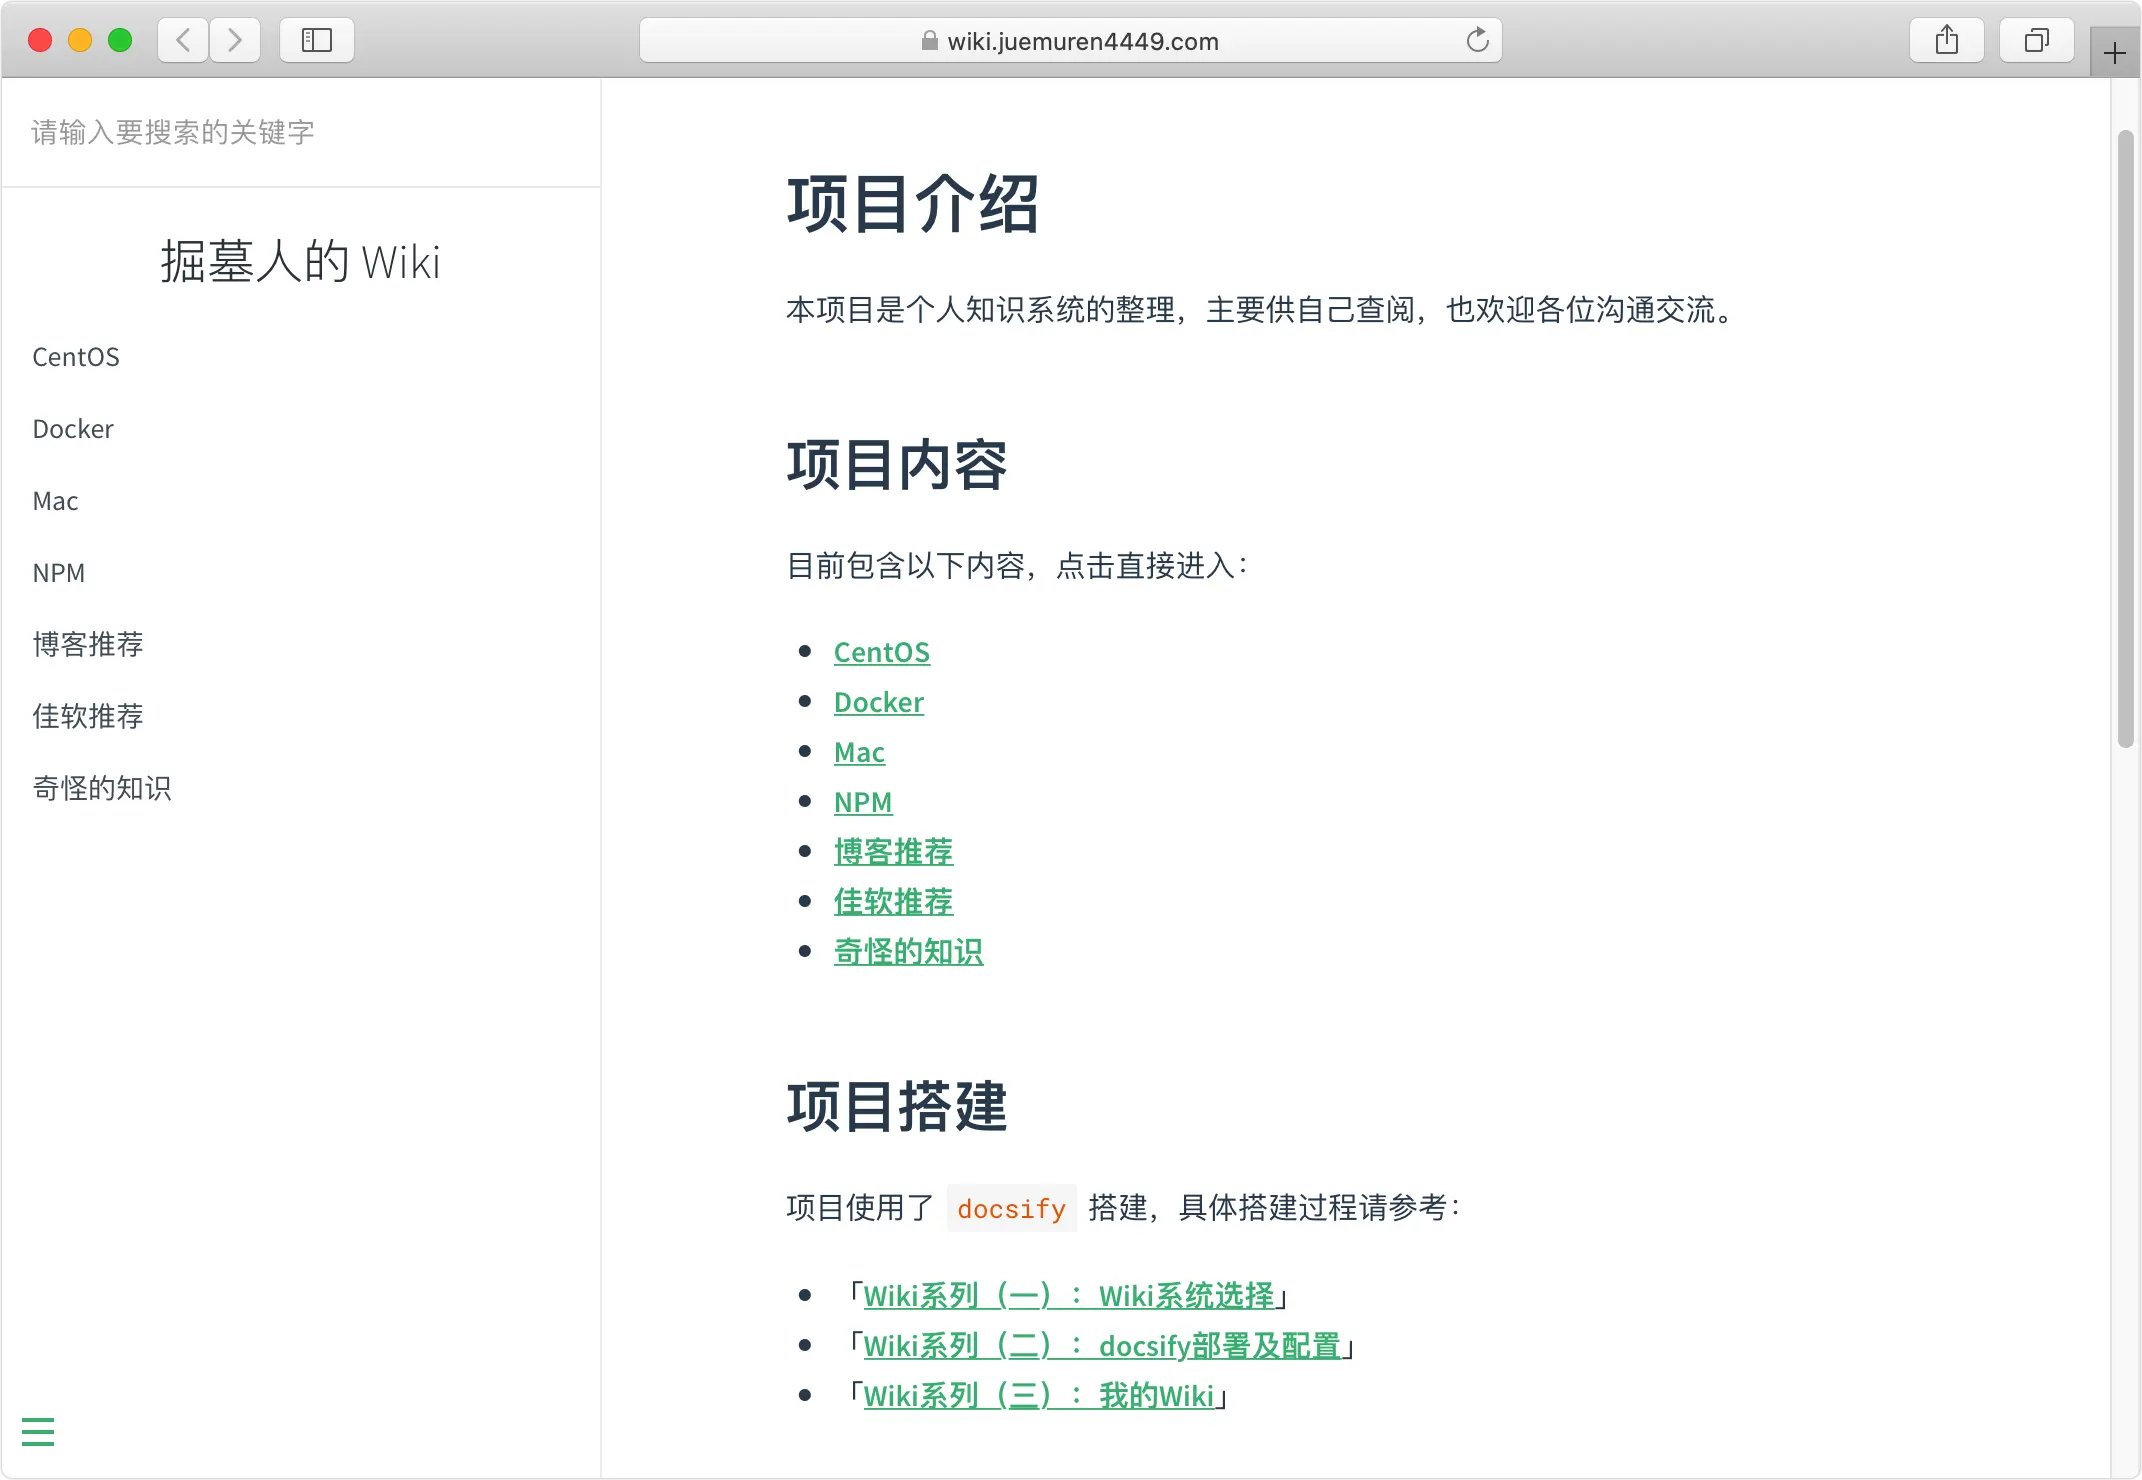Viewport: 2142px width, 1480px height.
Task: Enter full screen with green button
Action: 120,40
